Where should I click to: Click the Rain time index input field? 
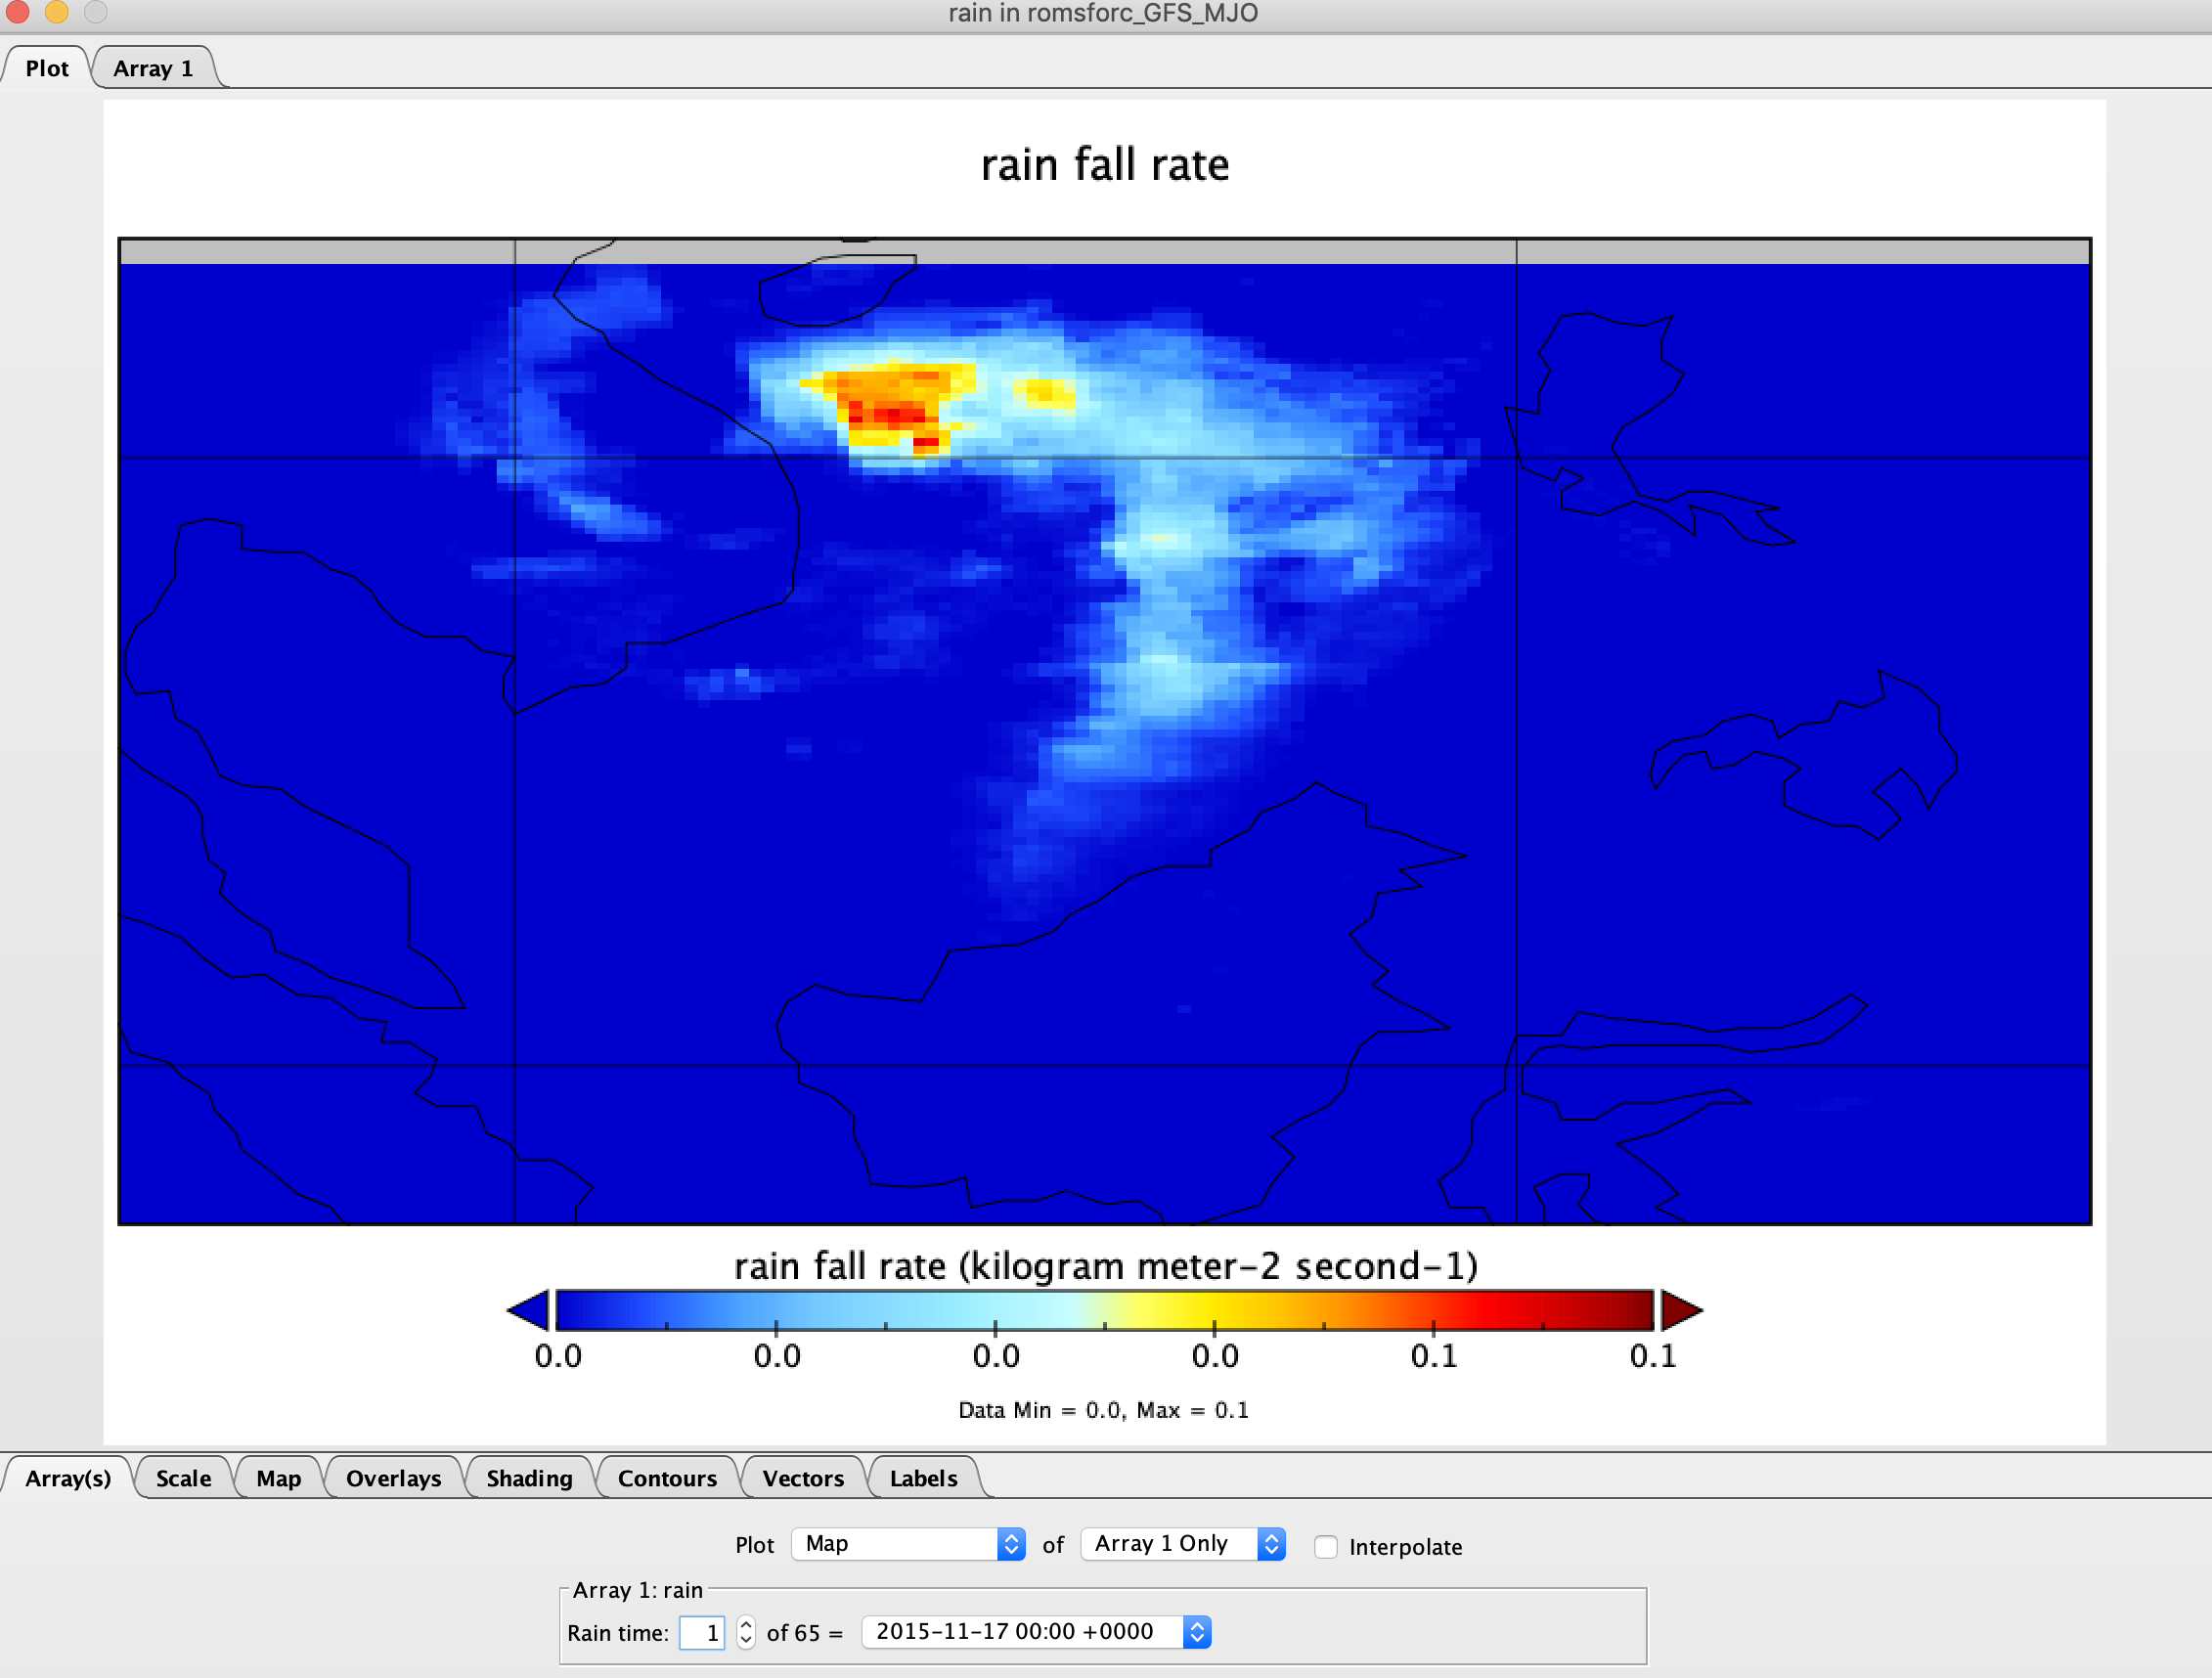[x=702, y=1633]
